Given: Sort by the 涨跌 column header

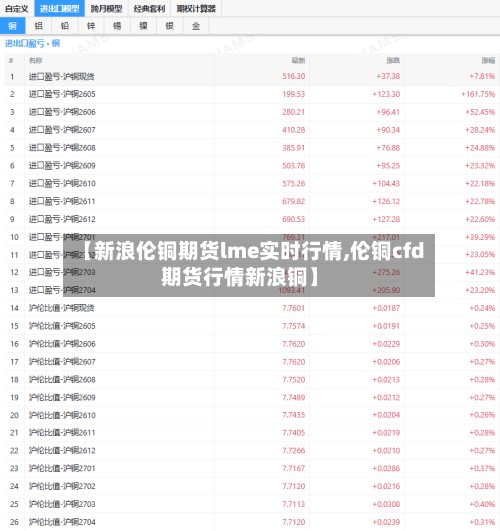Looking at the screenshot, I should tap(393, 61).
